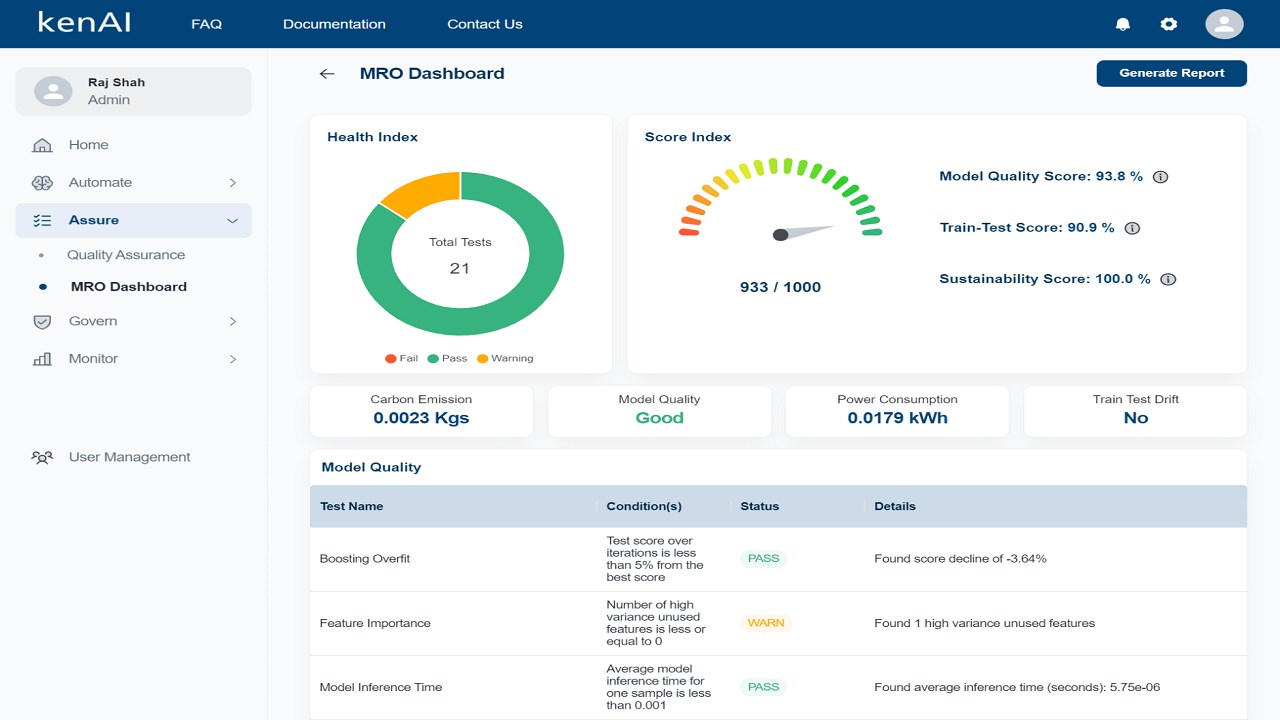Image resolution: width=1280 pixels, height=720 pixels.
Task: Click the back arrow beside MRO Dashboard
Action: 327,74
